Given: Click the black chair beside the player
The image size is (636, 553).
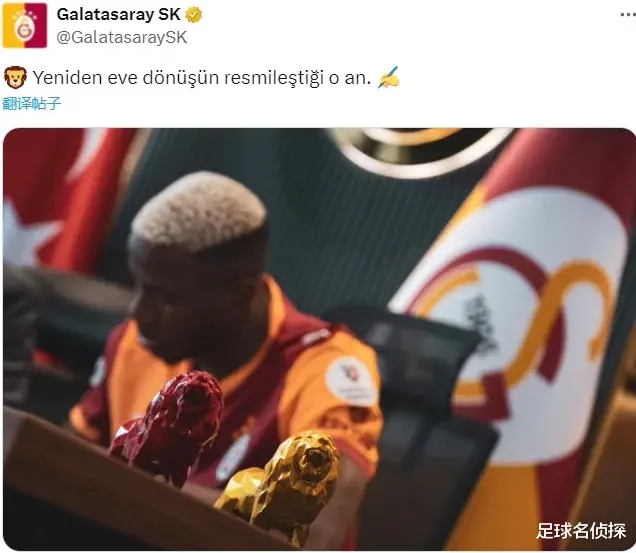Looking at the screenshot, I should coord(422,406).
